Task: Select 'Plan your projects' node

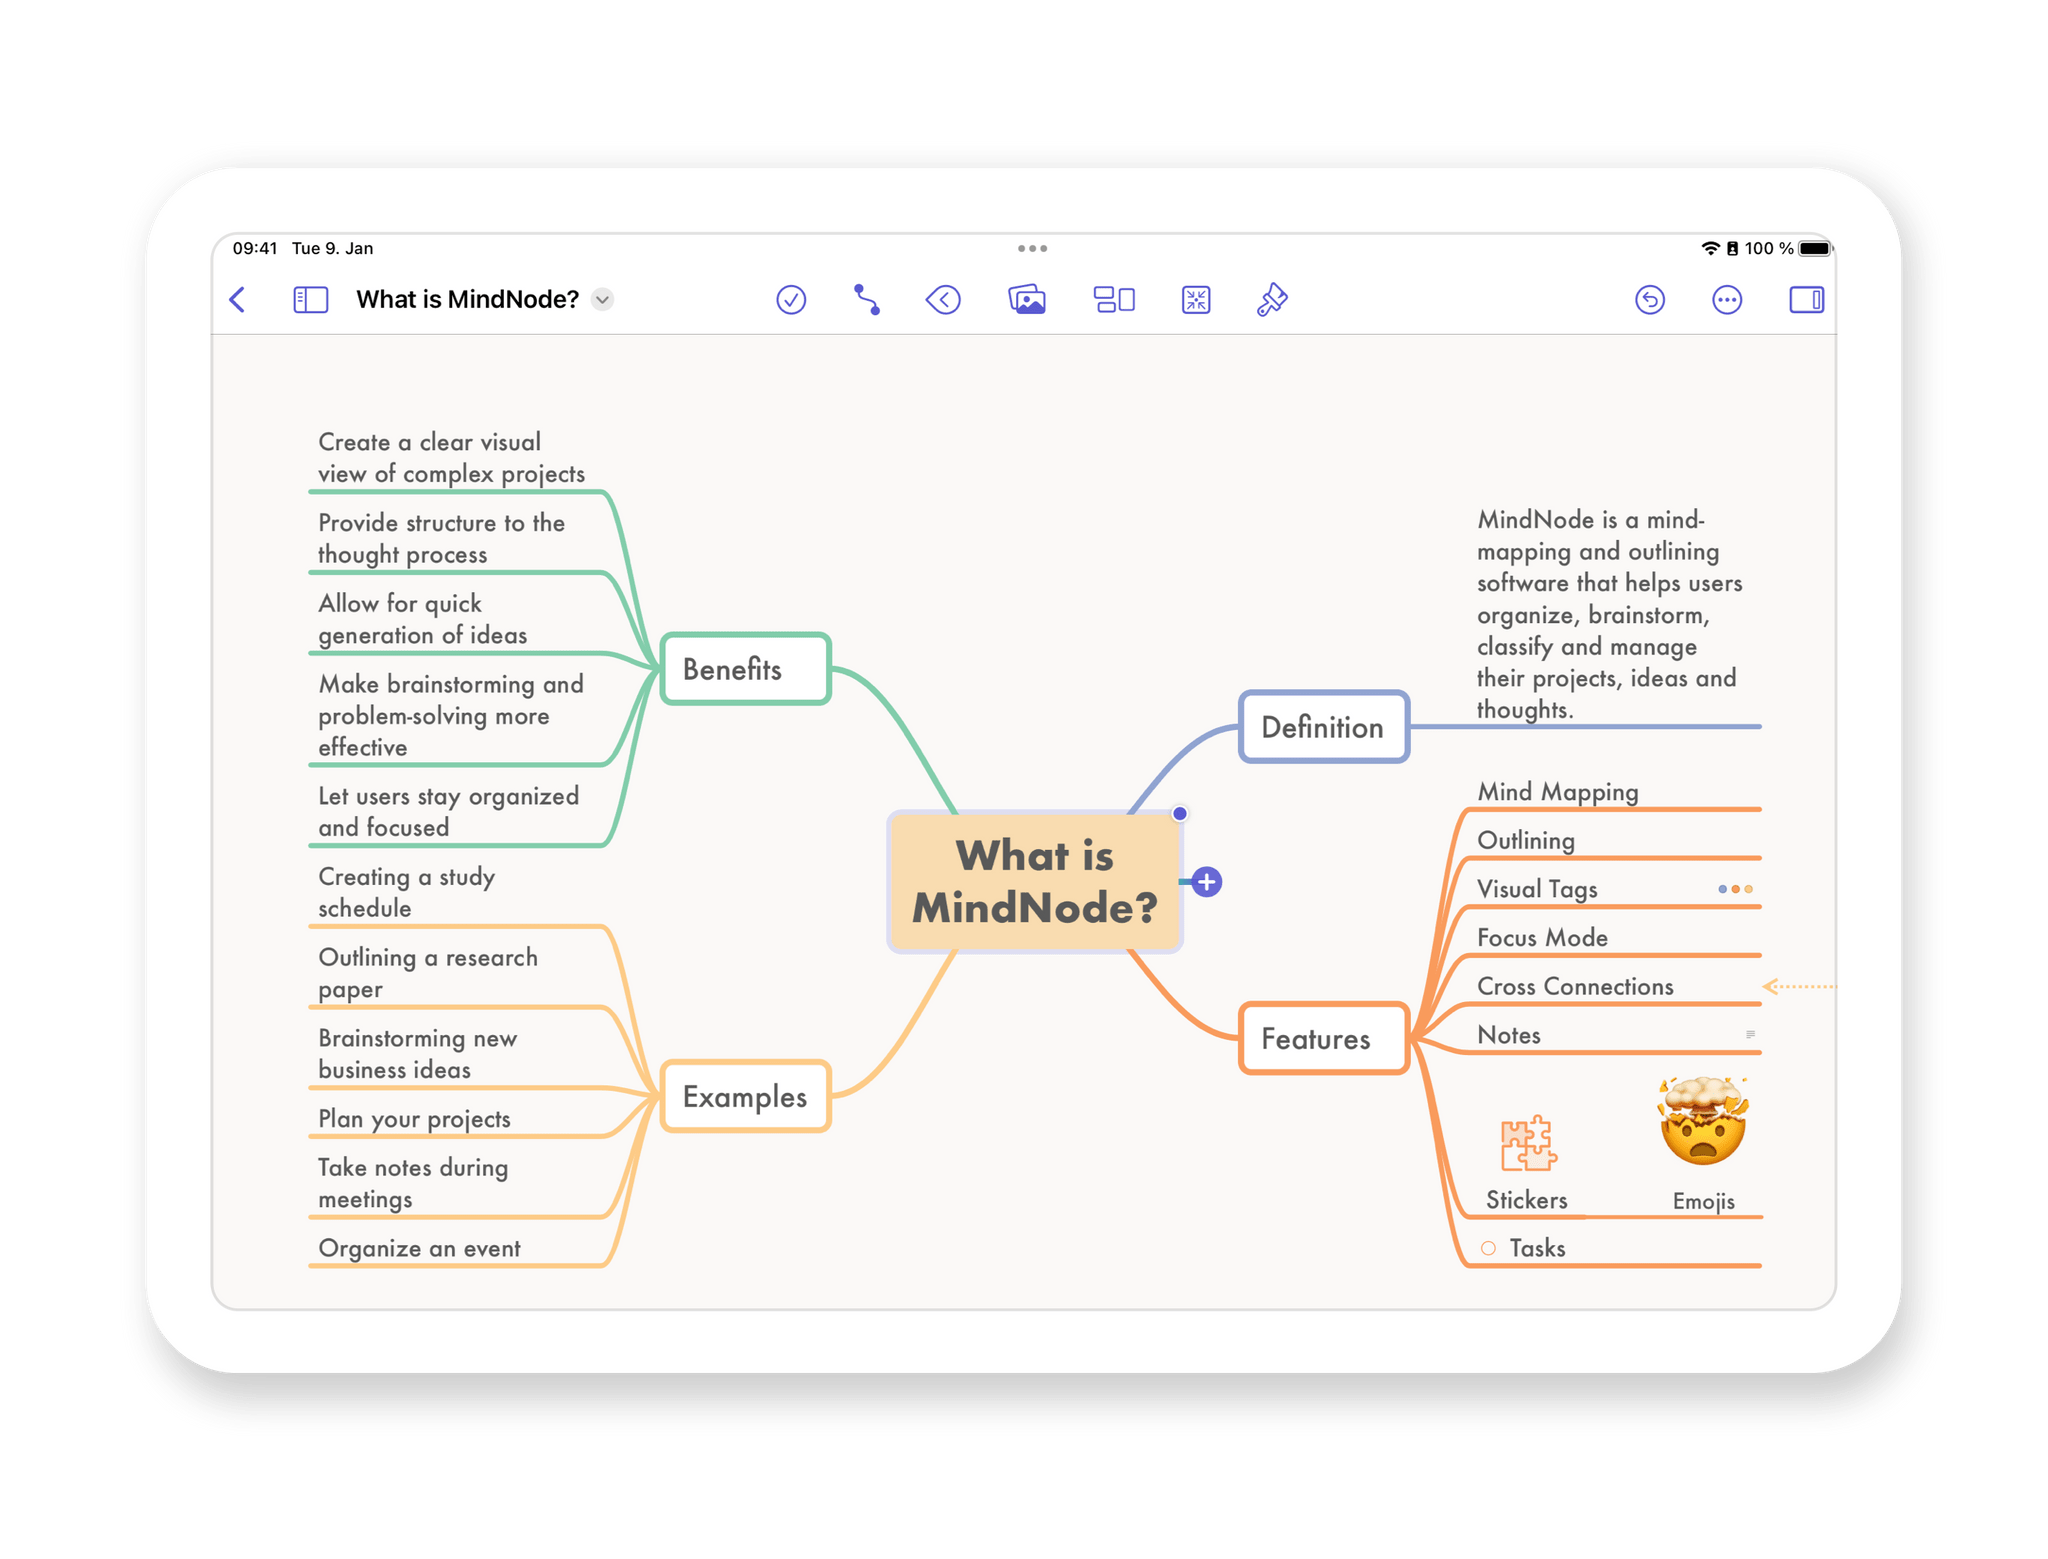Action: click(415, 1118)
